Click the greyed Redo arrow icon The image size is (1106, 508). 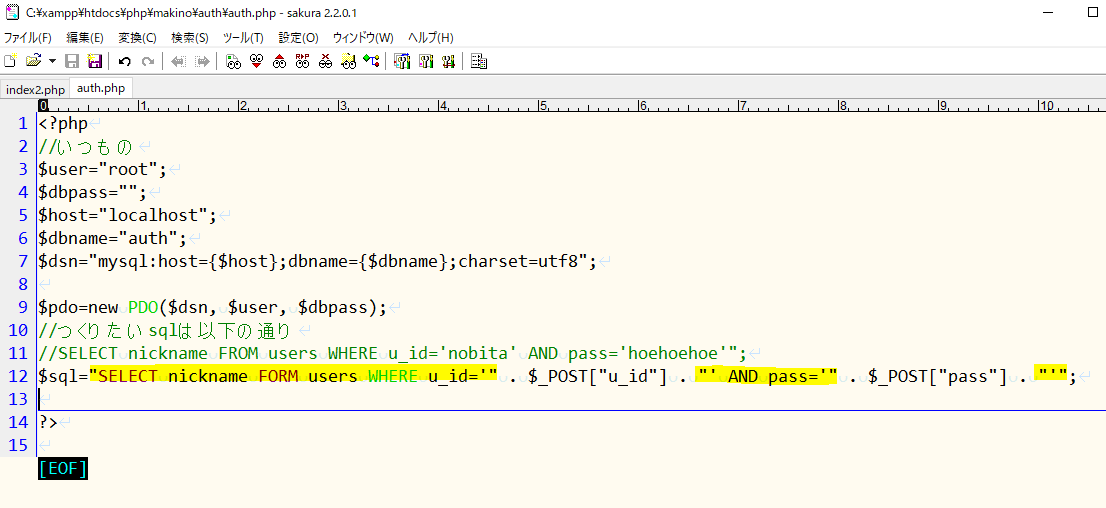tap(147, 61)
